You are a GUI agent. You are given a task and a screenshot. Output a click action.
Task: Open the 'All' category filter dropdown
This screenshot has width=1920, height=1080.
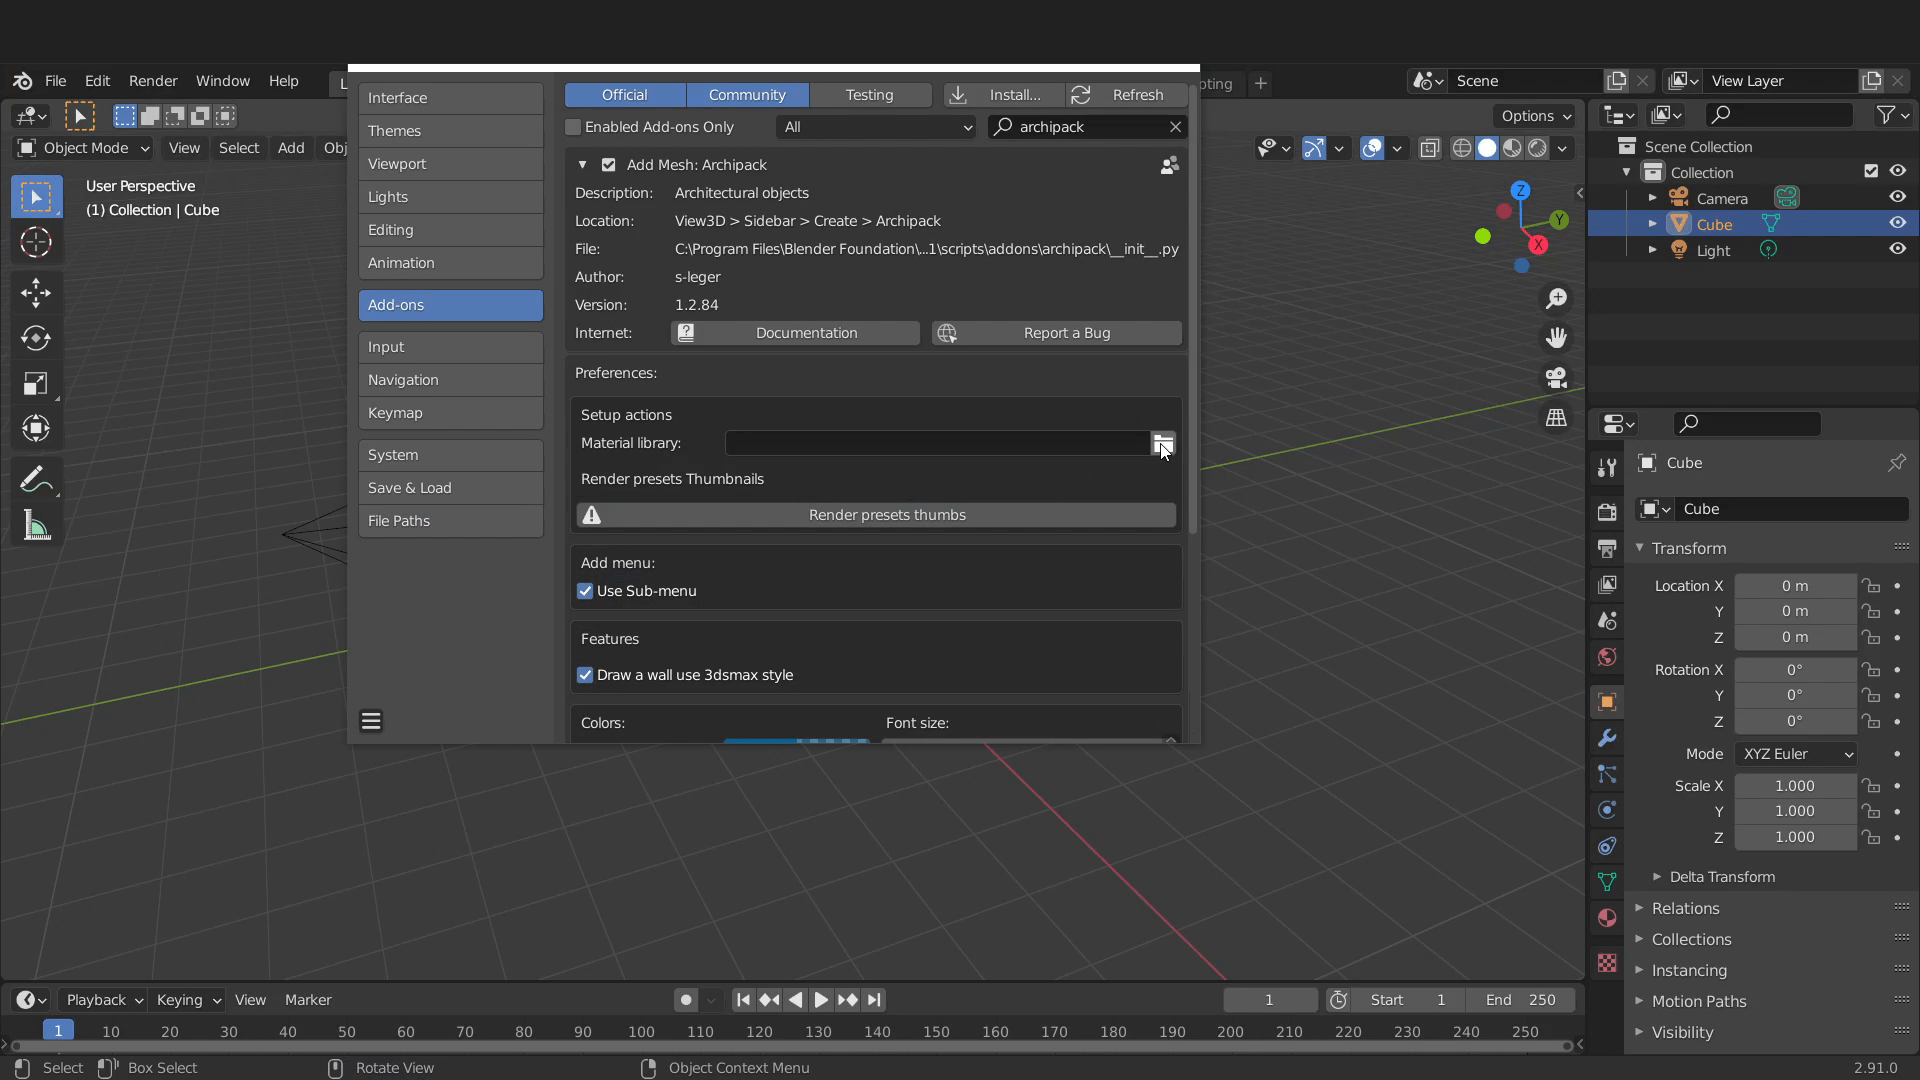click(x=875, y=127)
